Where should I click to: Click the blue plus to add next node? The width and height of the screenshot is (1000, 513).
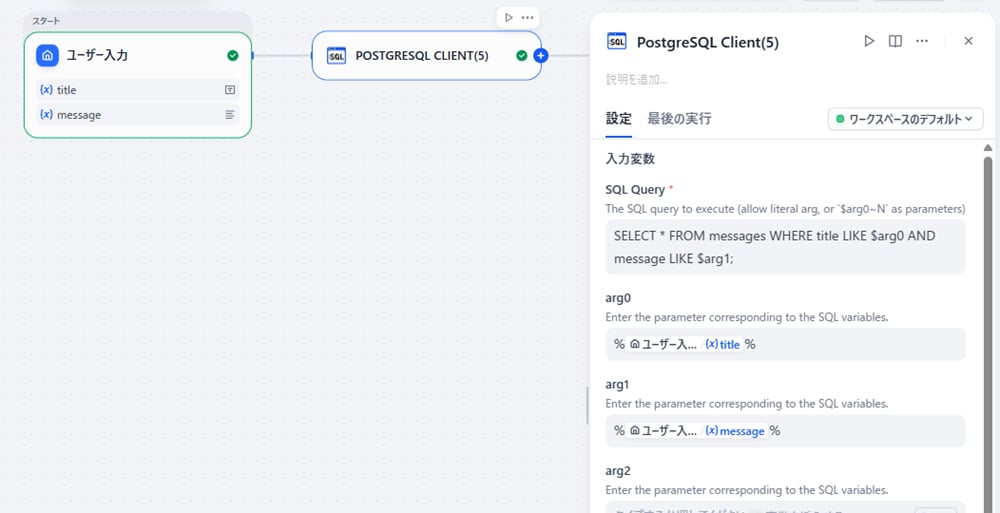point(541,55)
